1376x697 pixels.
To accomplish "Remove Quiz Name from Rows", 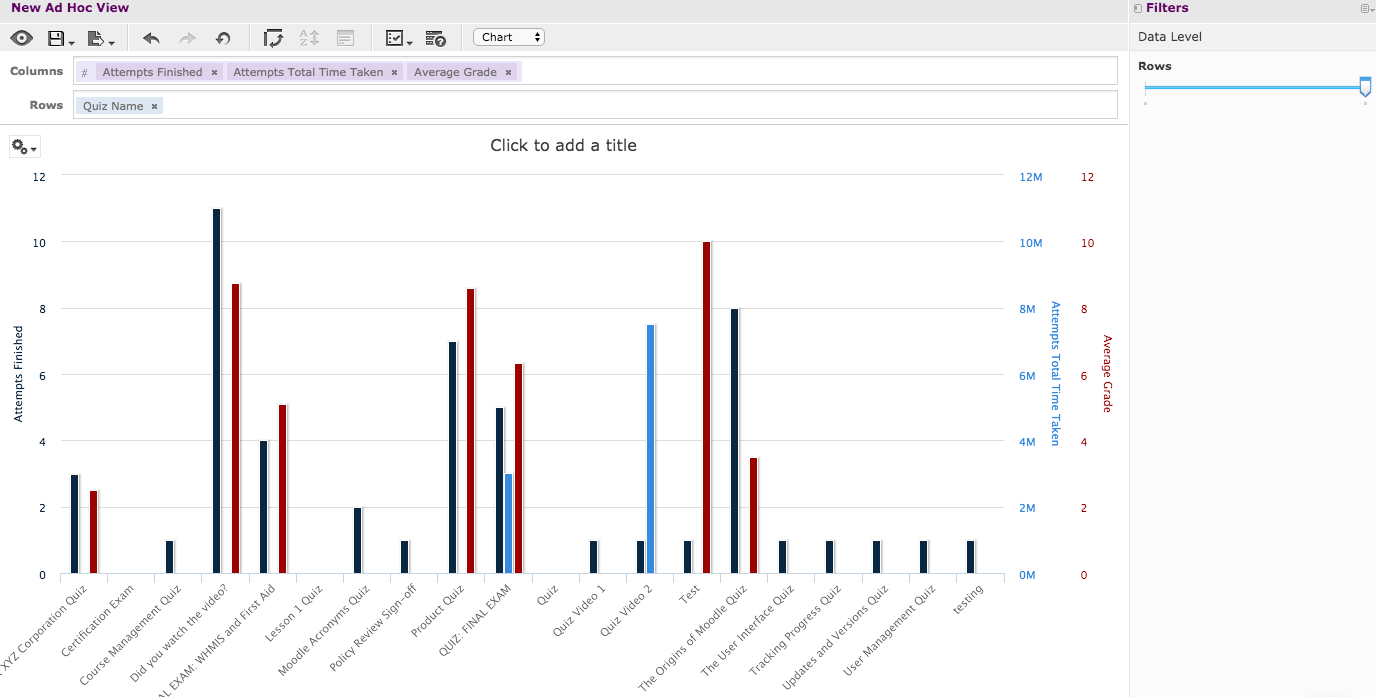I will 155,106.
